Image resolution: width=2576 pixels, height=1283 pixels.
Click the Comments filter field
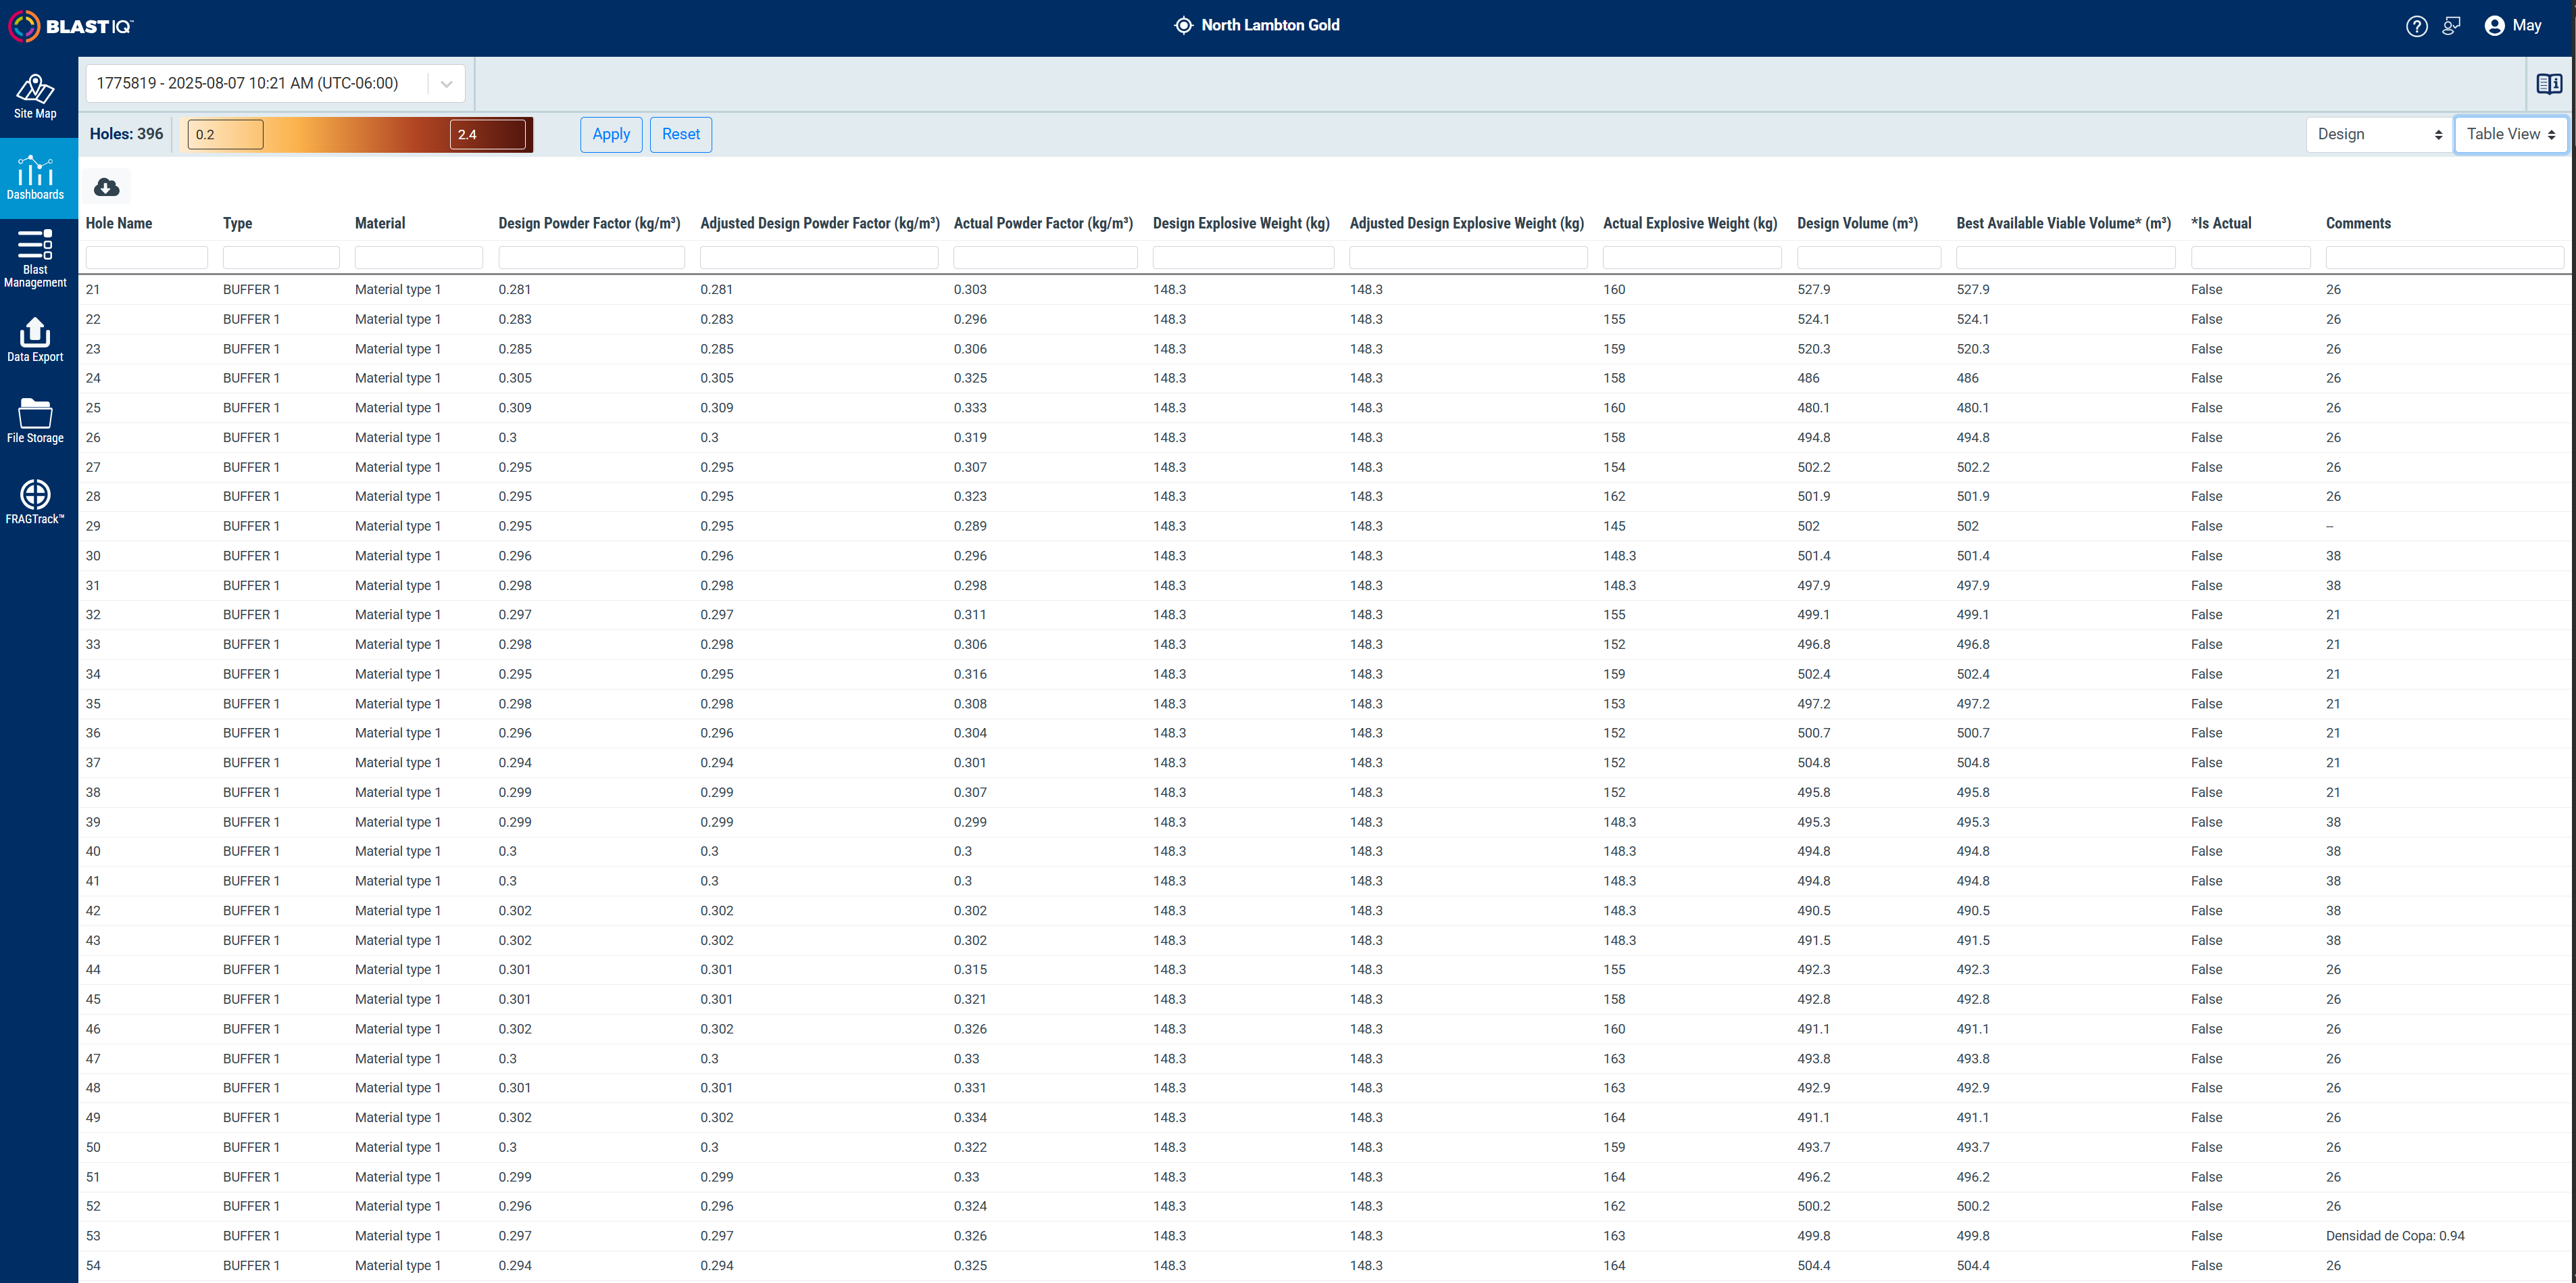point(2444,257)
